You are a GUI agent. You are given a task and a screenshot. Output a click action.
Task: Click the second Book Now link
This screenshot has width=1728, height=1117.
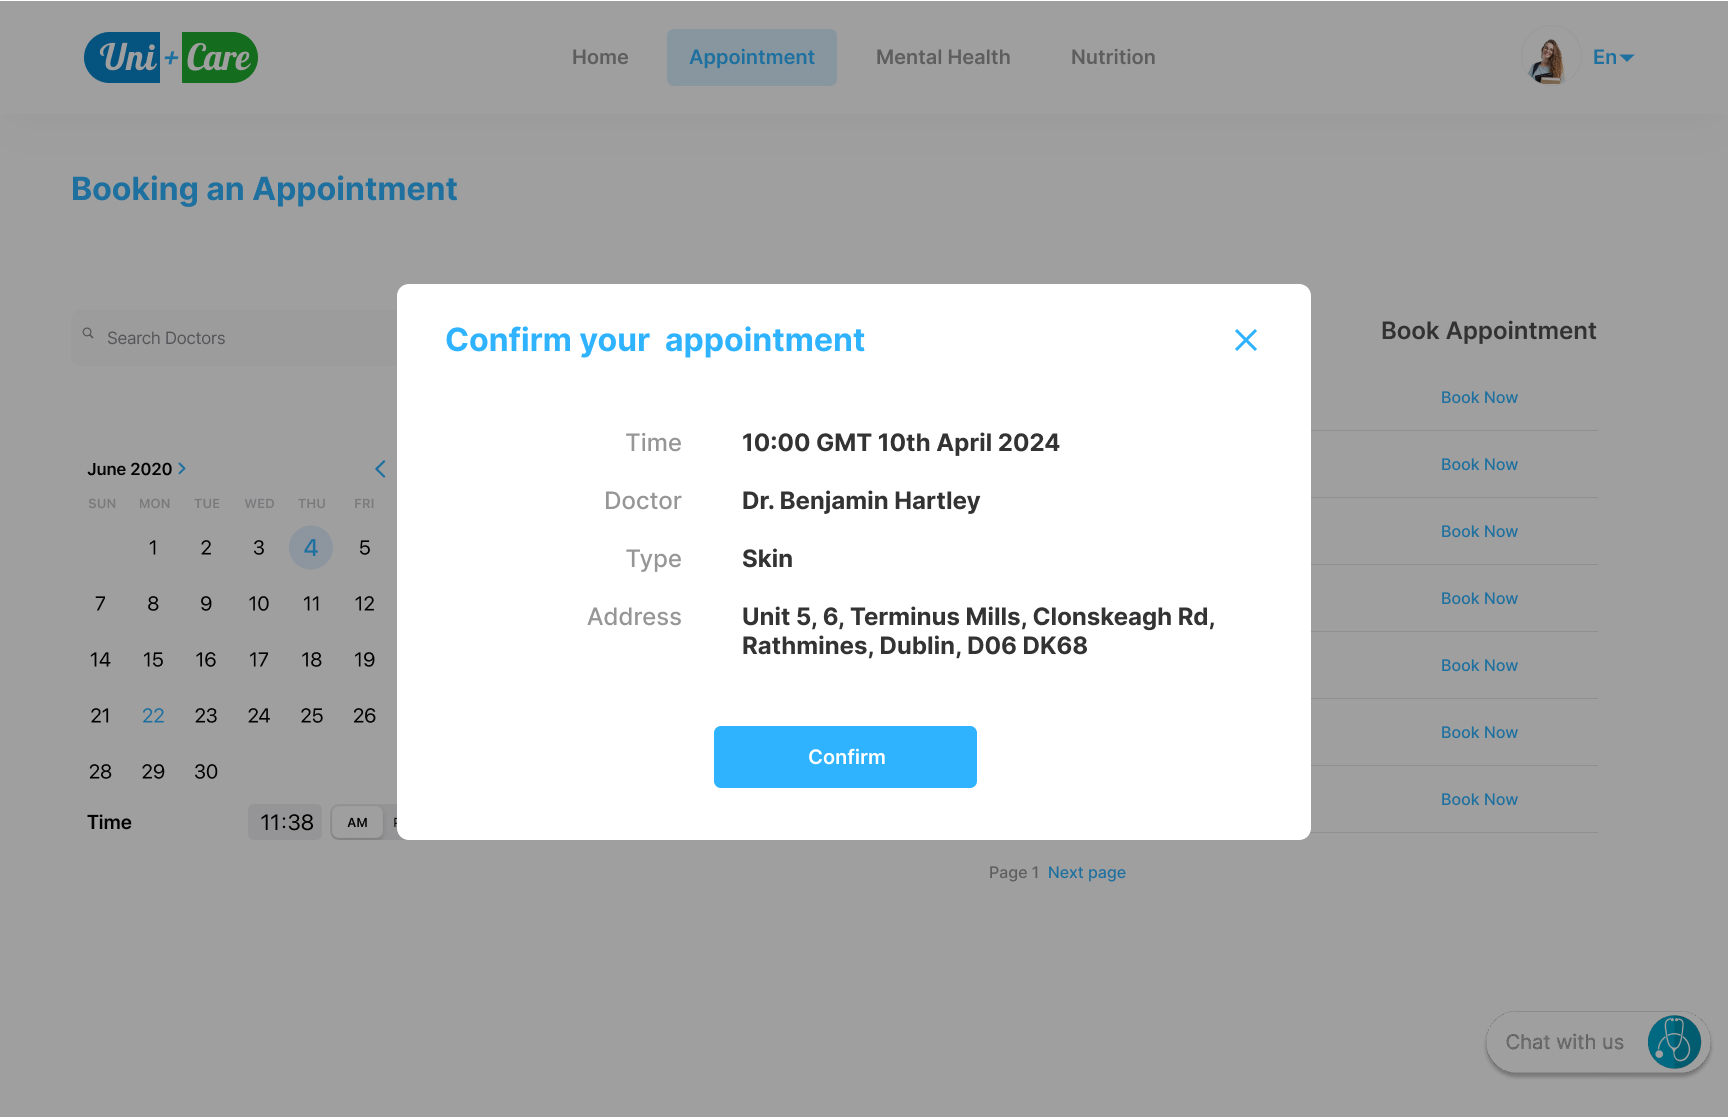(1479, 464)
